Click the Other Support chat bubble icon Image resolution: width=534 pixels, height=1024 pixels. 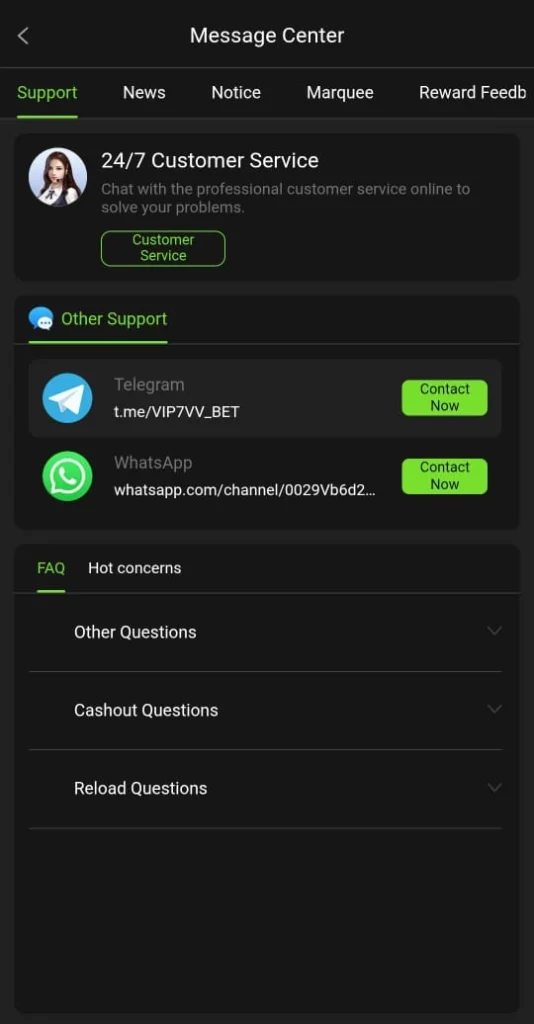(x=41, y=319)
